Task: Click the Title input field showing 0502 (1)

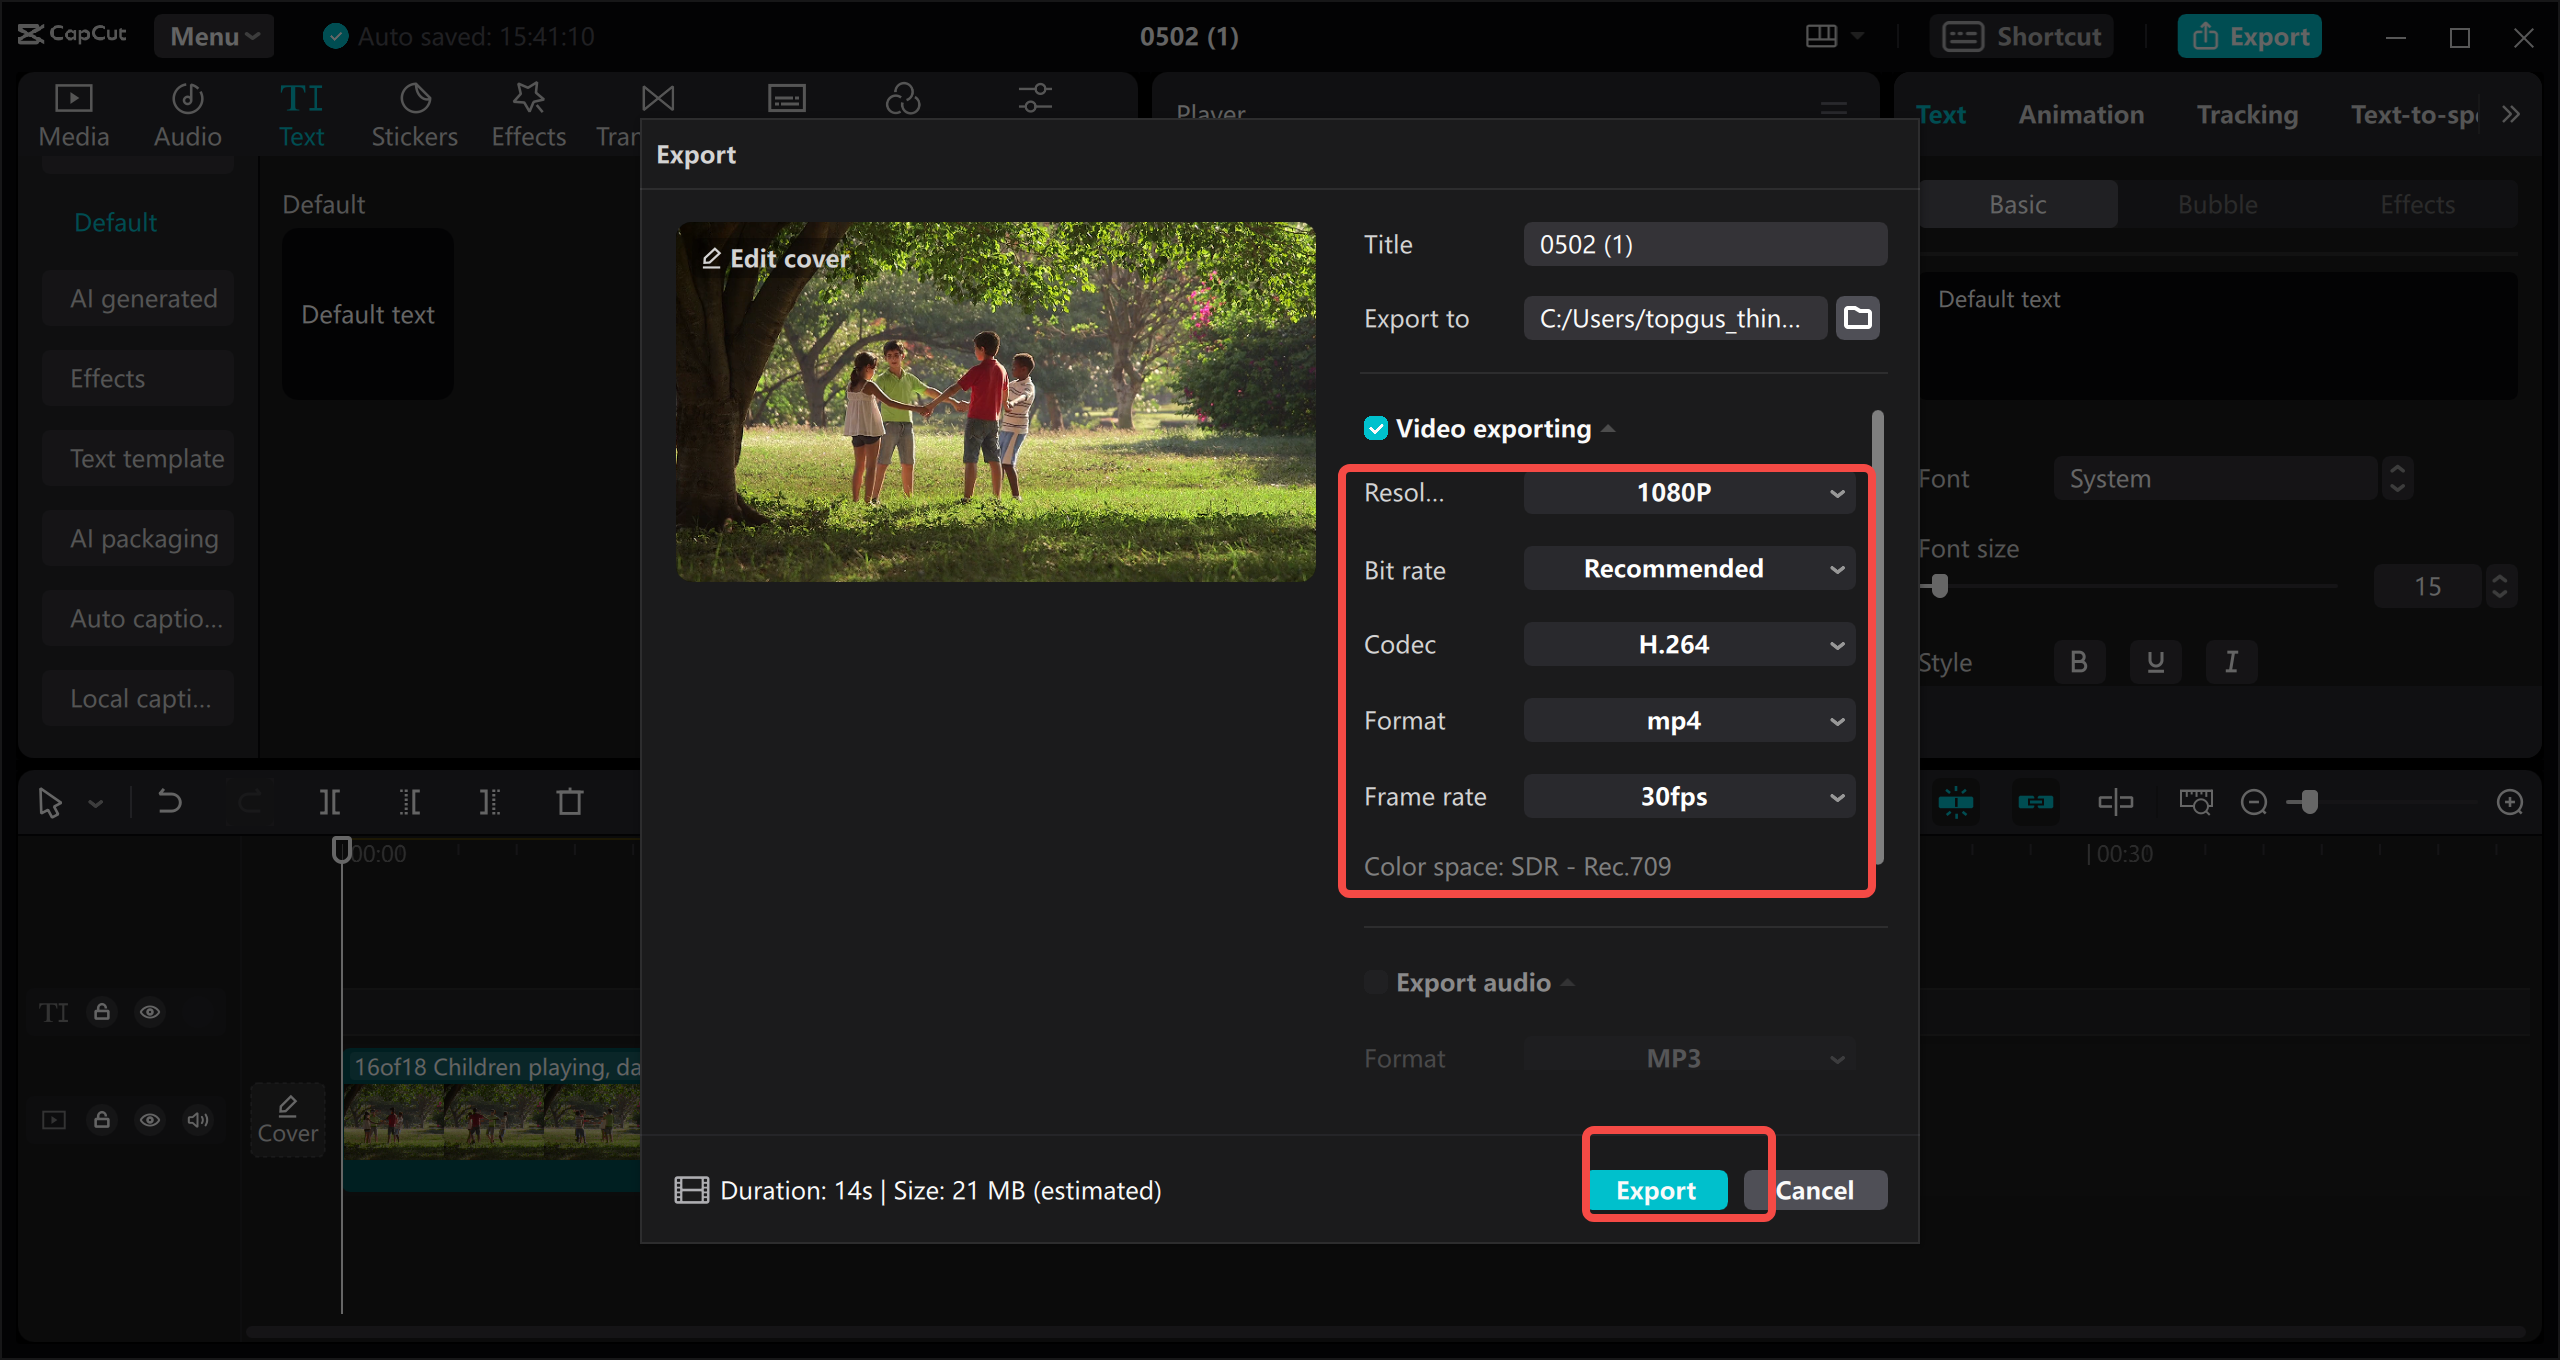Action: pos(1704,243)
